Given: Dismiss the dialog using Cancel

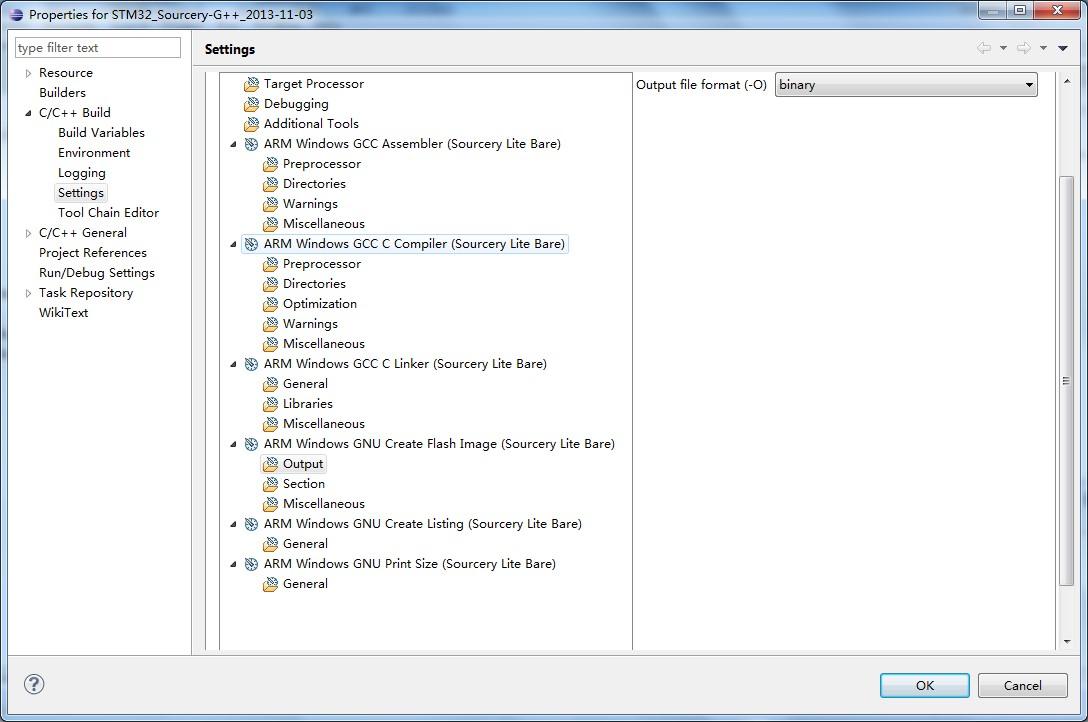Looking at the screenshot, I should point(1022,685).
